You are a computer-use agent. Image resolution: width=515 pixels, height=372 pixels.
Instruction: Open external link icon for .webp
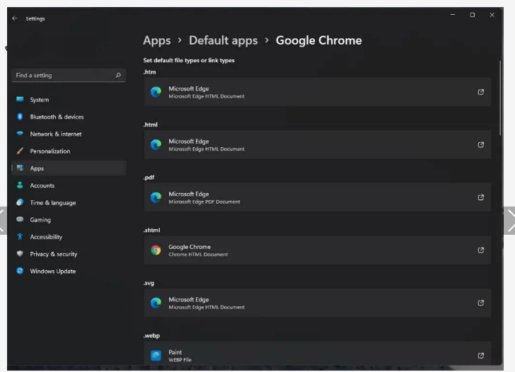click(x=481, y=355)
